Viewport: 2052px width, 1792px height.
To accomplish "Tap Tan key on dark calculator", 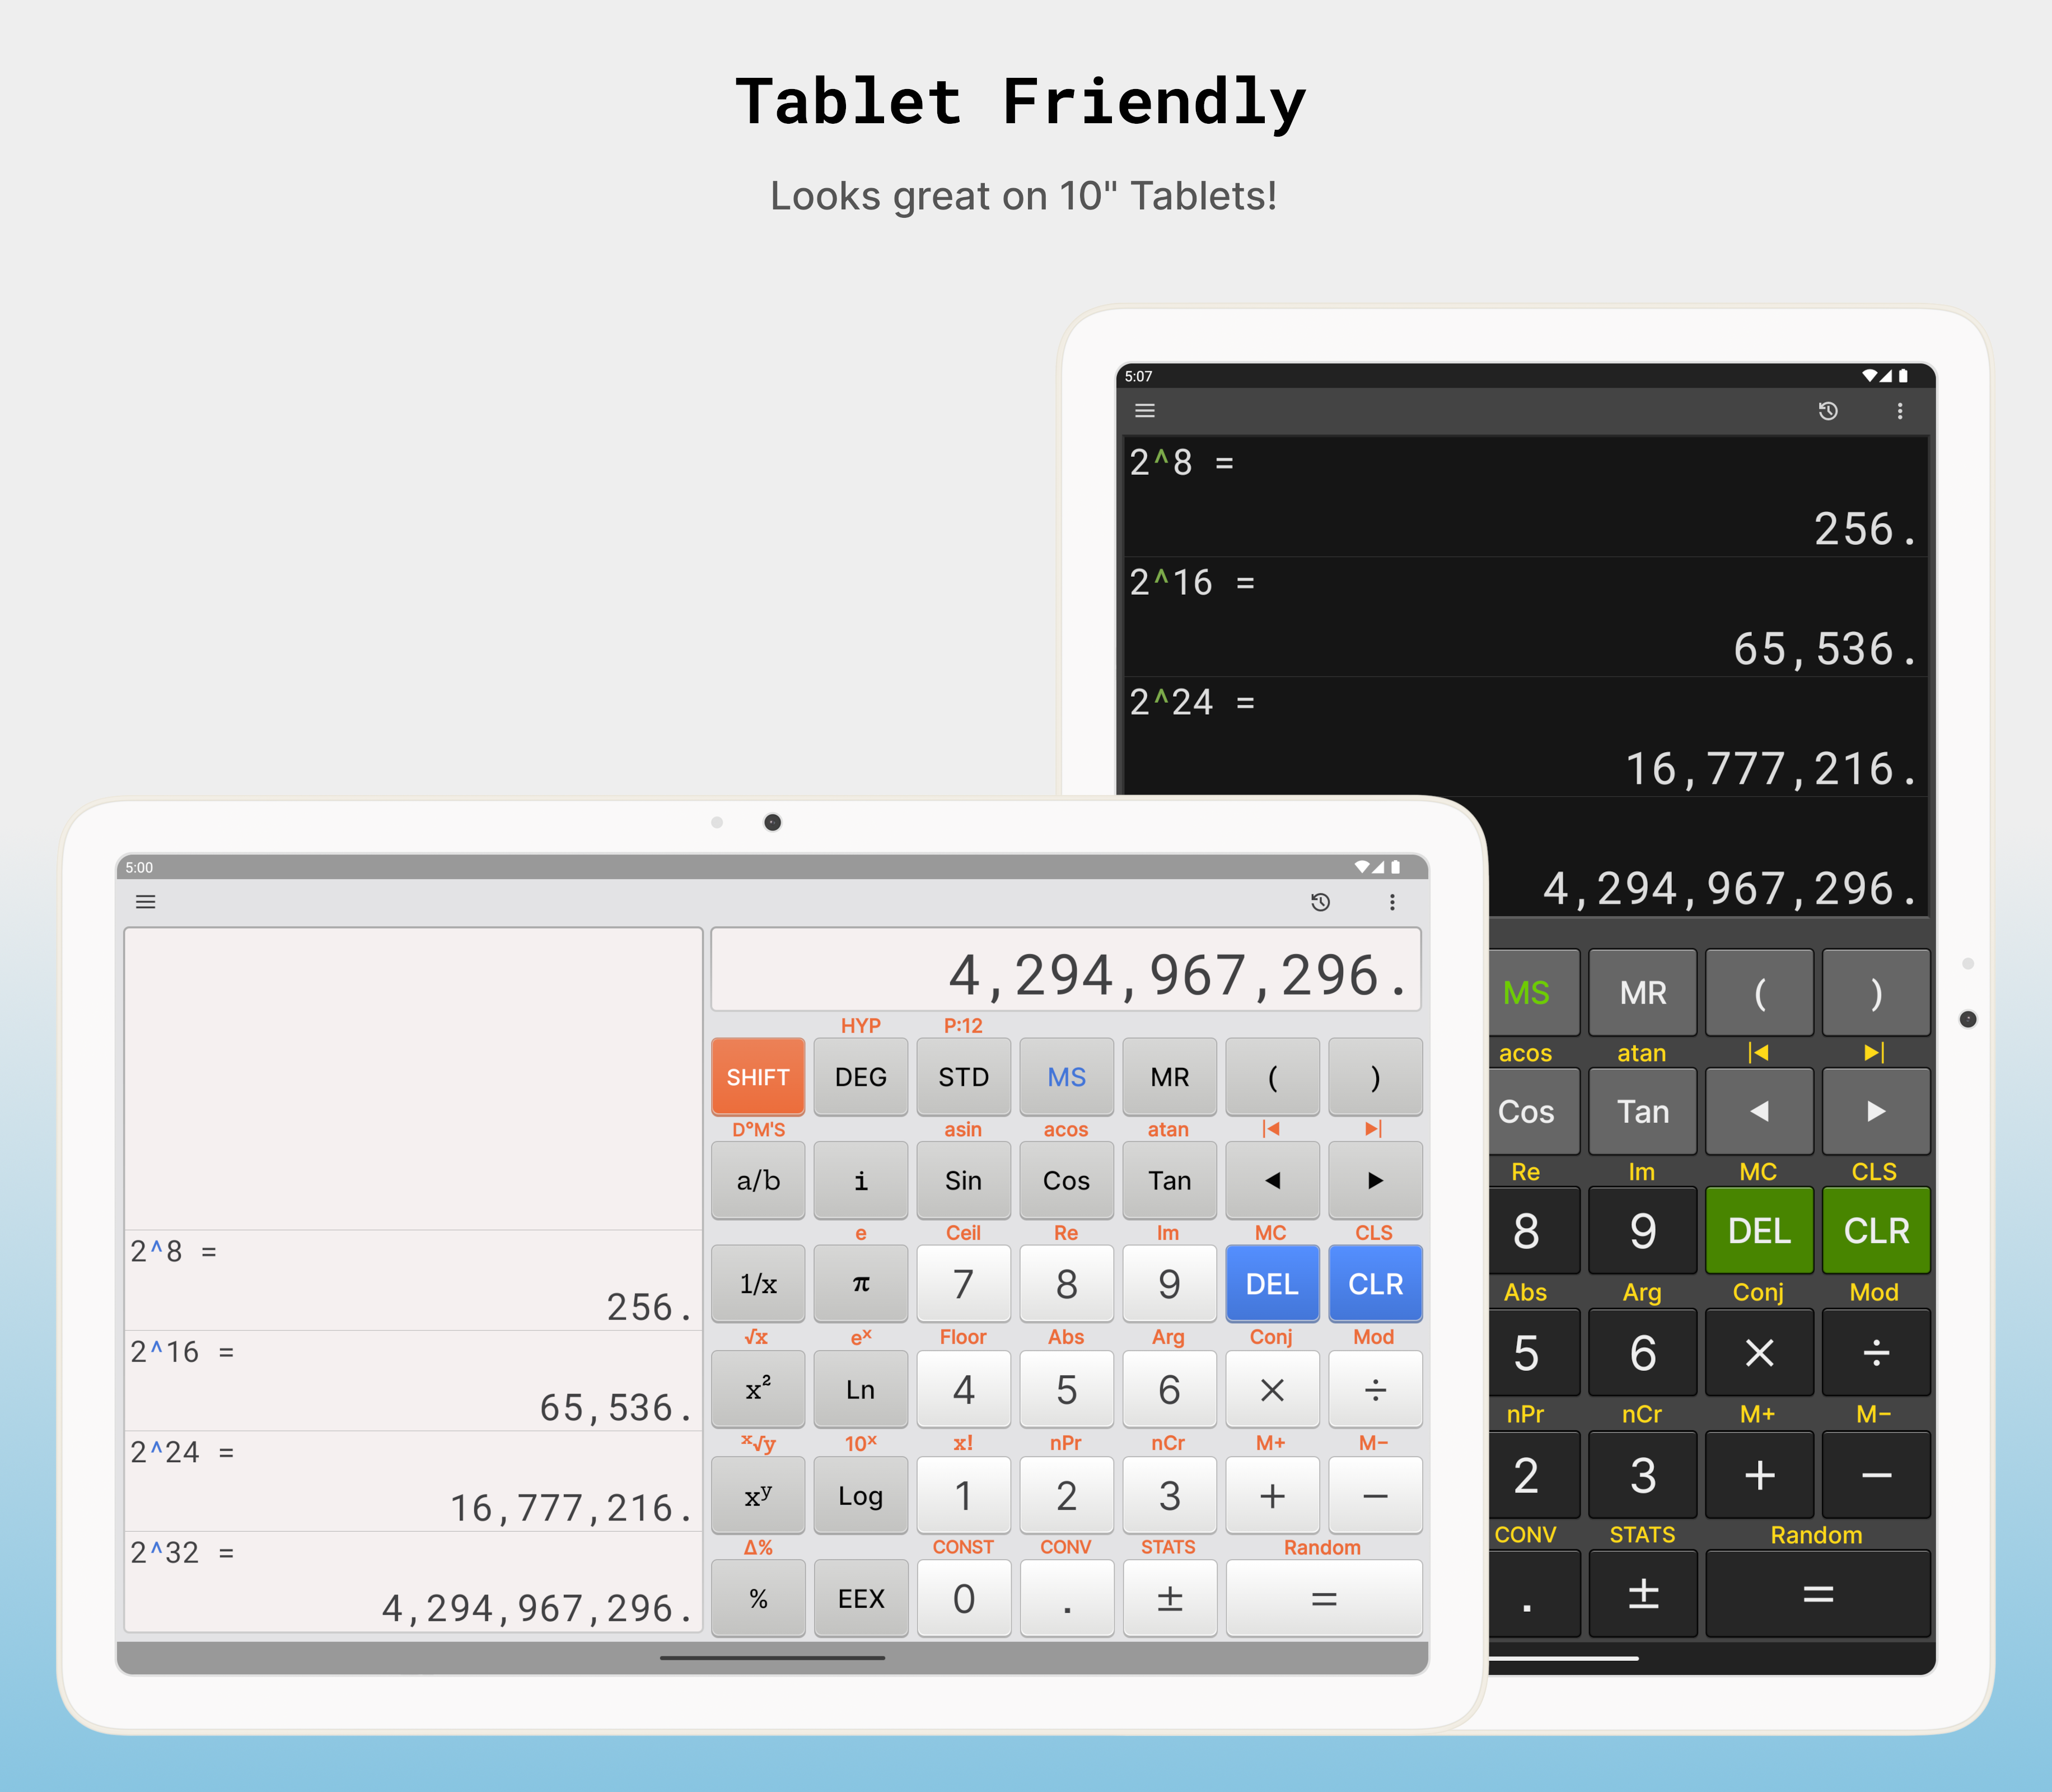I will (x=1643, y=1112).
